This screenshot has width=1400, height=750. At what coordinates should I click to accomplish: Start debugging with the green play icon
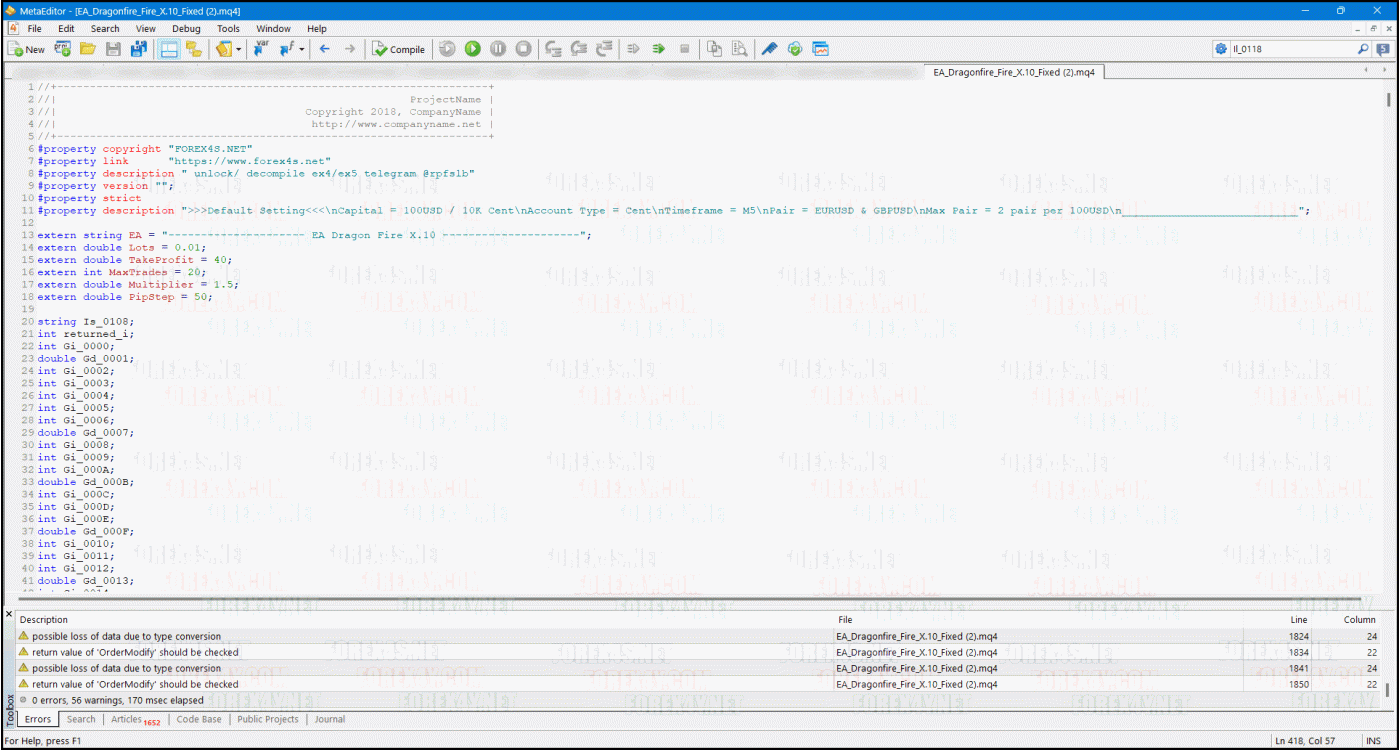pyautogui.click(x=472, y=49)
